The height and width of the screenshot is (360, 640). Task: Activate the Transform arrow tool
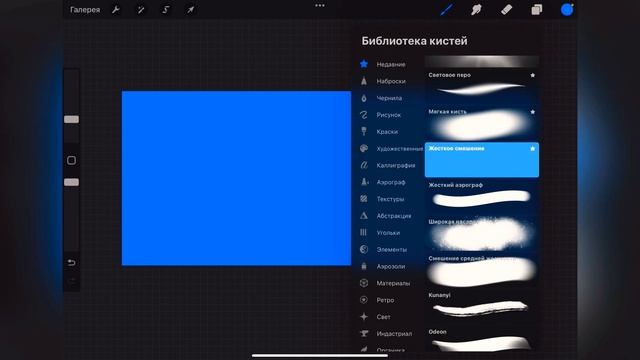click(191, 10)
